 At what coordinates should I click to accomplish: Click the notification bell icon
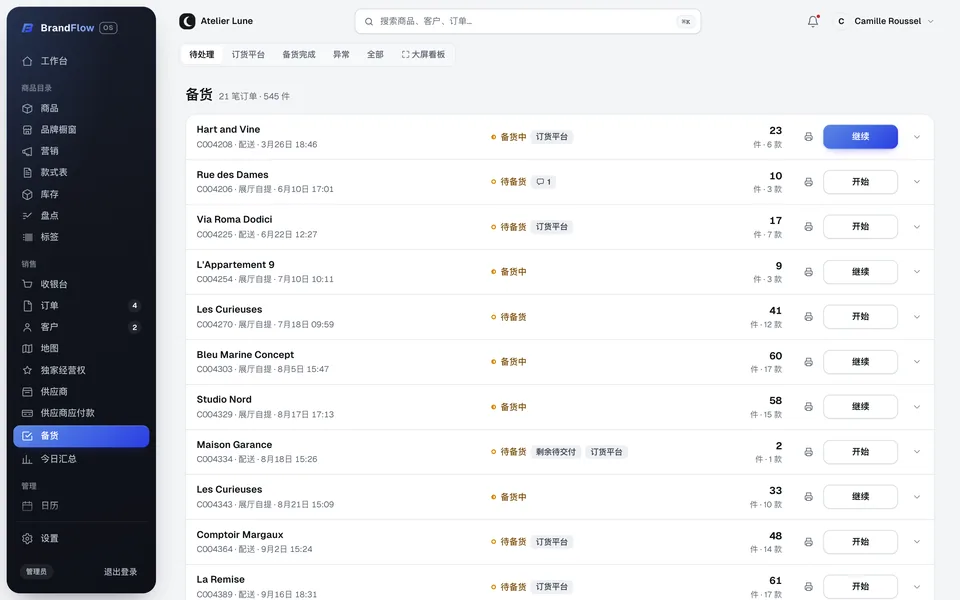pyautogui.click(x=812, y=21)
